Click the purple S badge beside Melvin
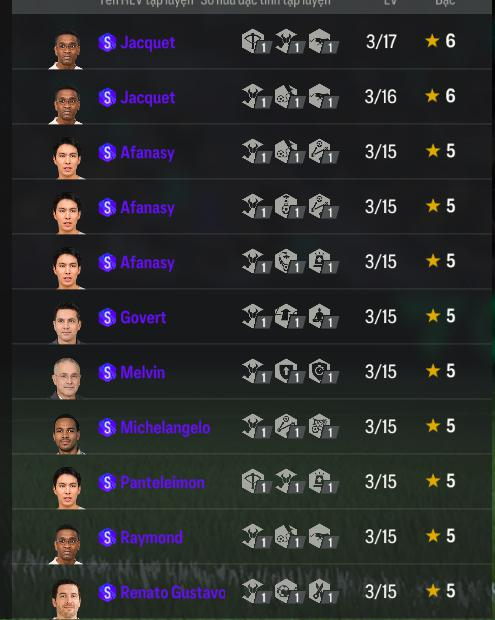 (107, 372)
